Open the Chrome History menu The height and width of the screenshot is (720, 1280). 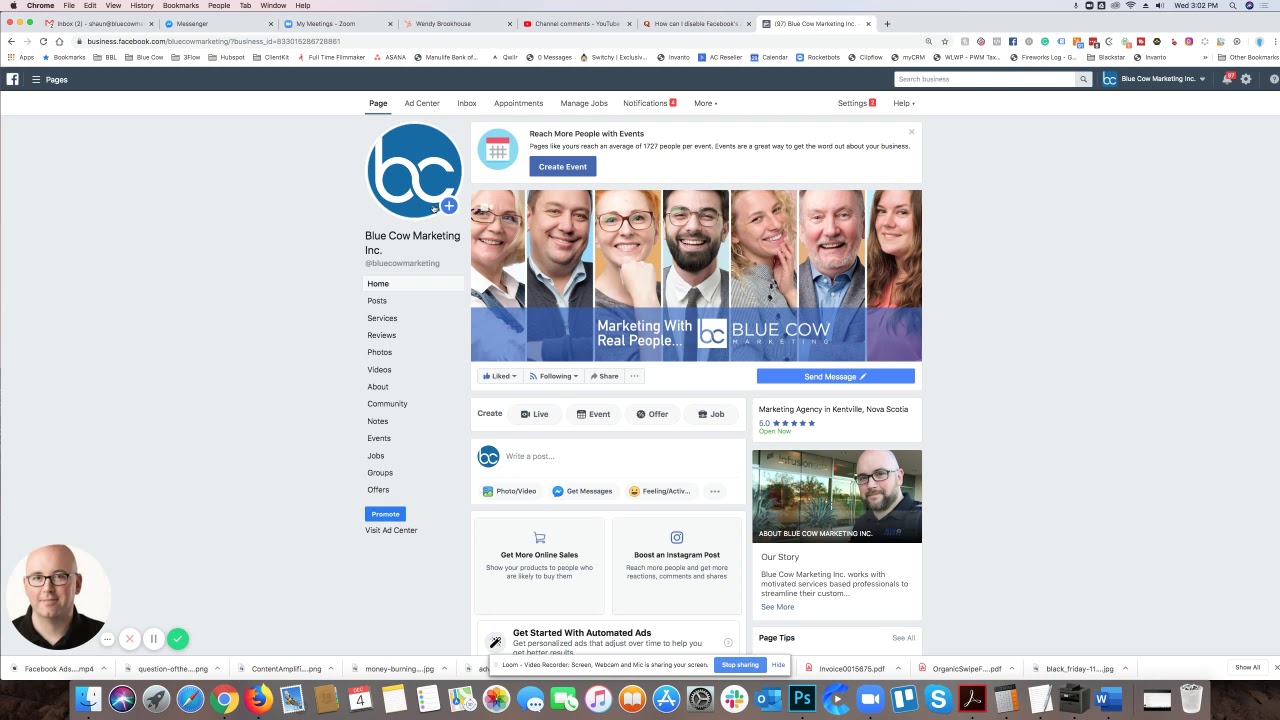(x=142, y=5)
